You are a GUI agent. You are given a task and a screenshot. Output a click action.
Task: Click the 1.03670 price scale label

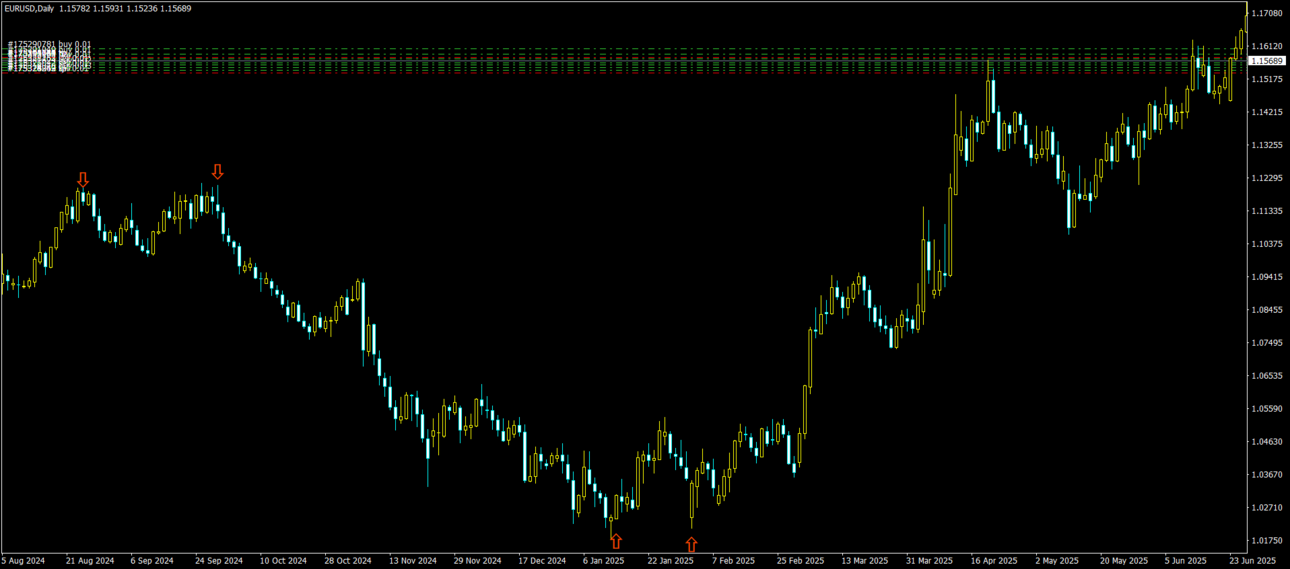pyautogui.click(x=1267, y=475)
